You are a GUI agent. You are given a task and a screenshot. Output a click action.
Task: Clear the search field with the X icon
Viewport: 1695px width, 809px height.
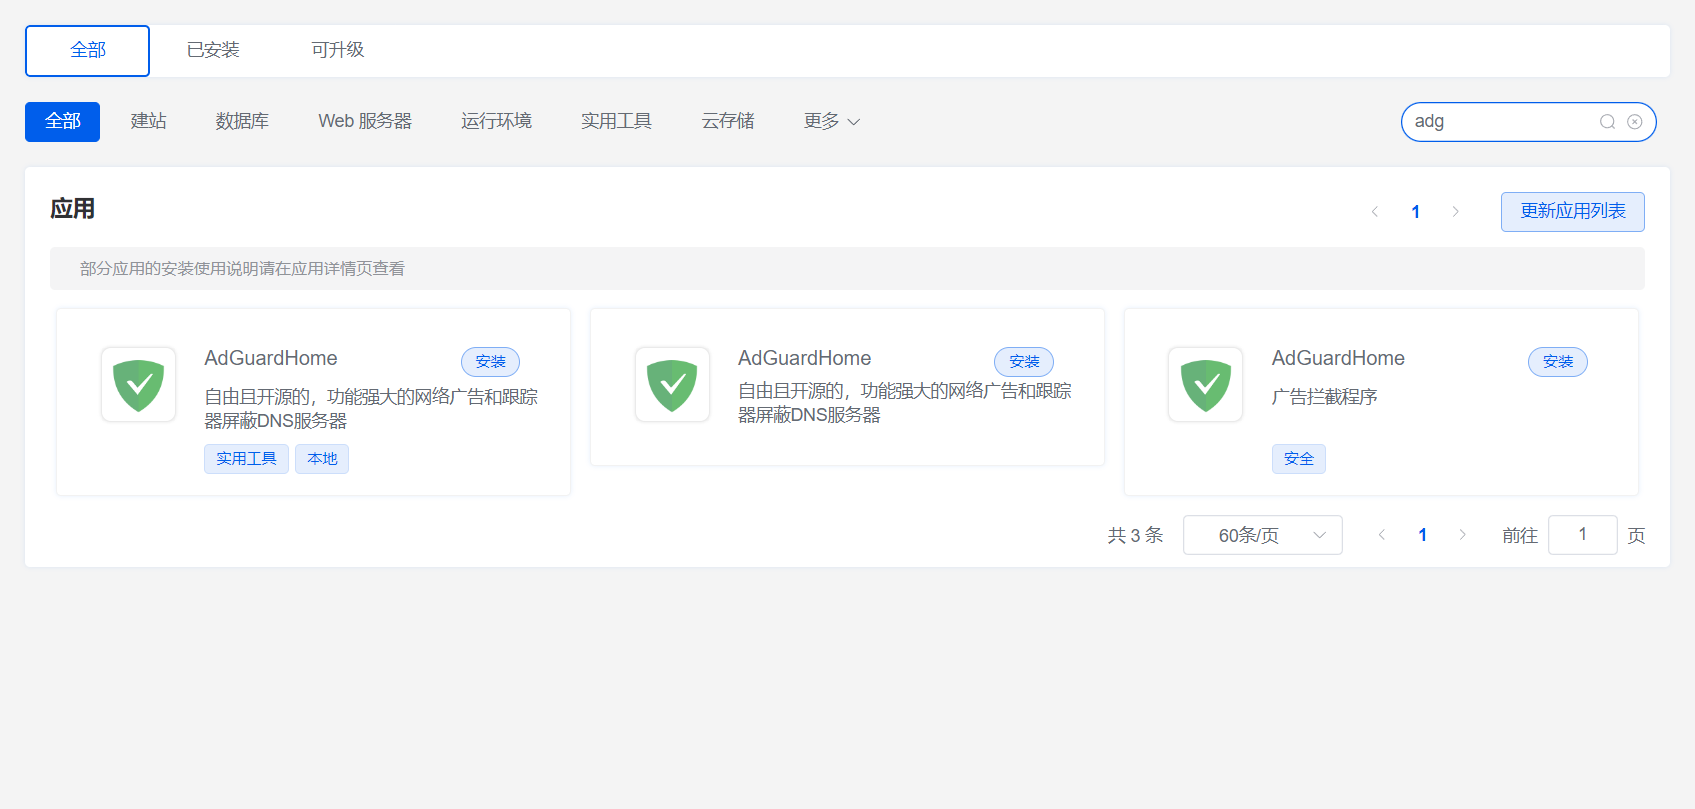[x=1635, y=122]
